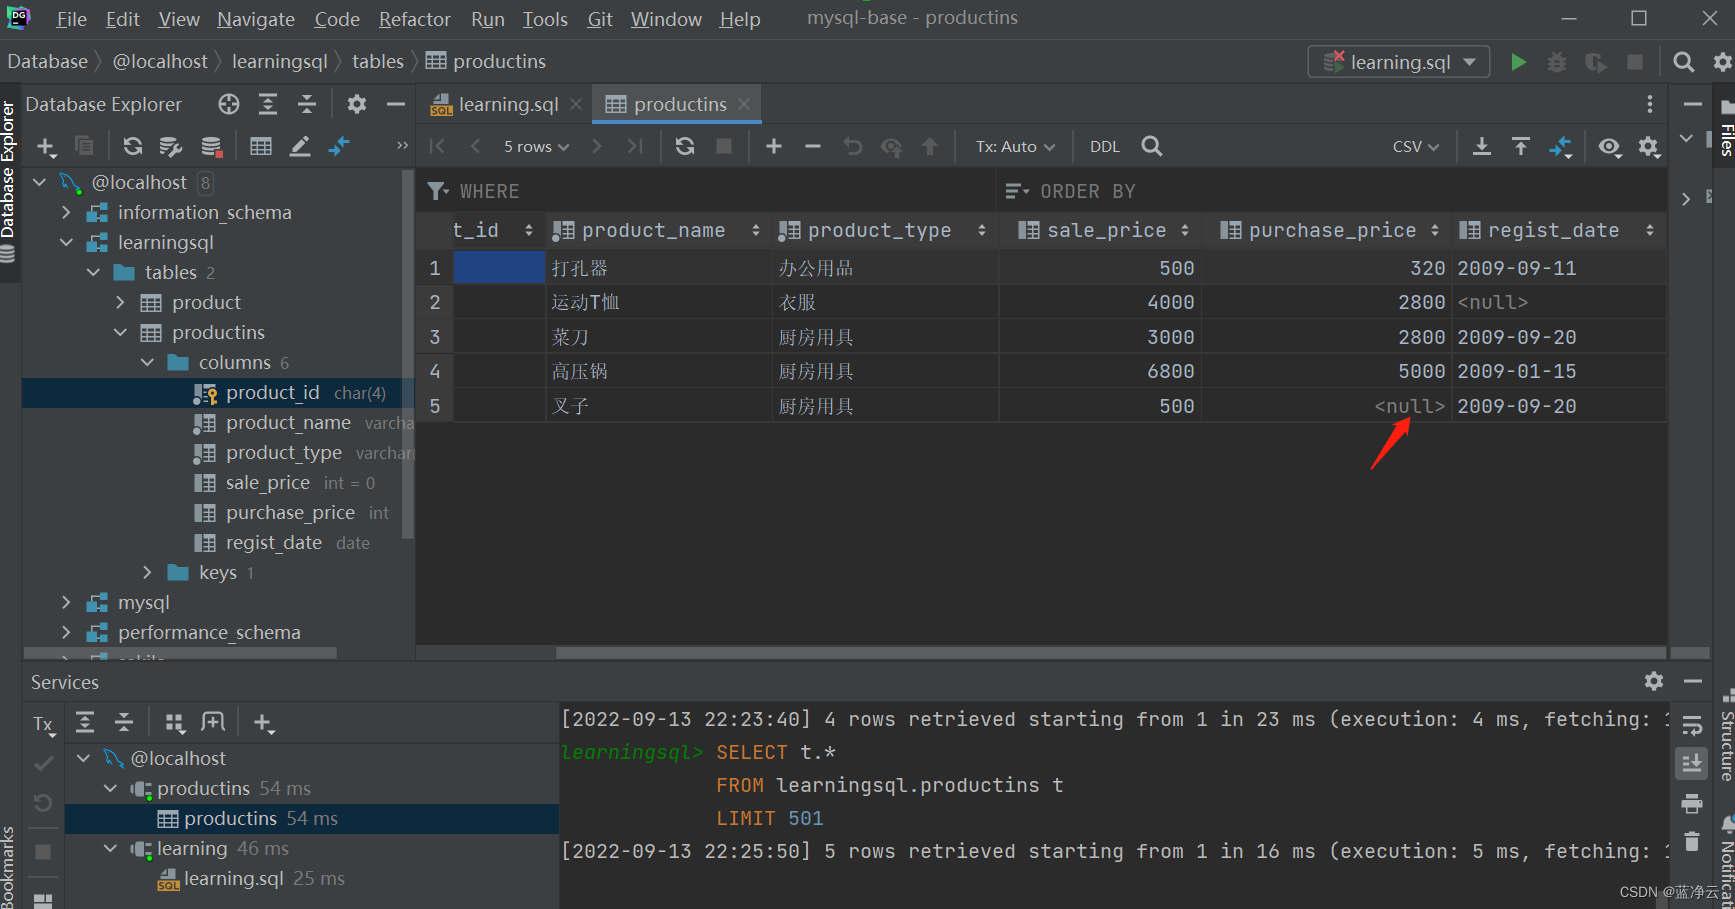Submit changes with the up arrow icon

point(930,146)
